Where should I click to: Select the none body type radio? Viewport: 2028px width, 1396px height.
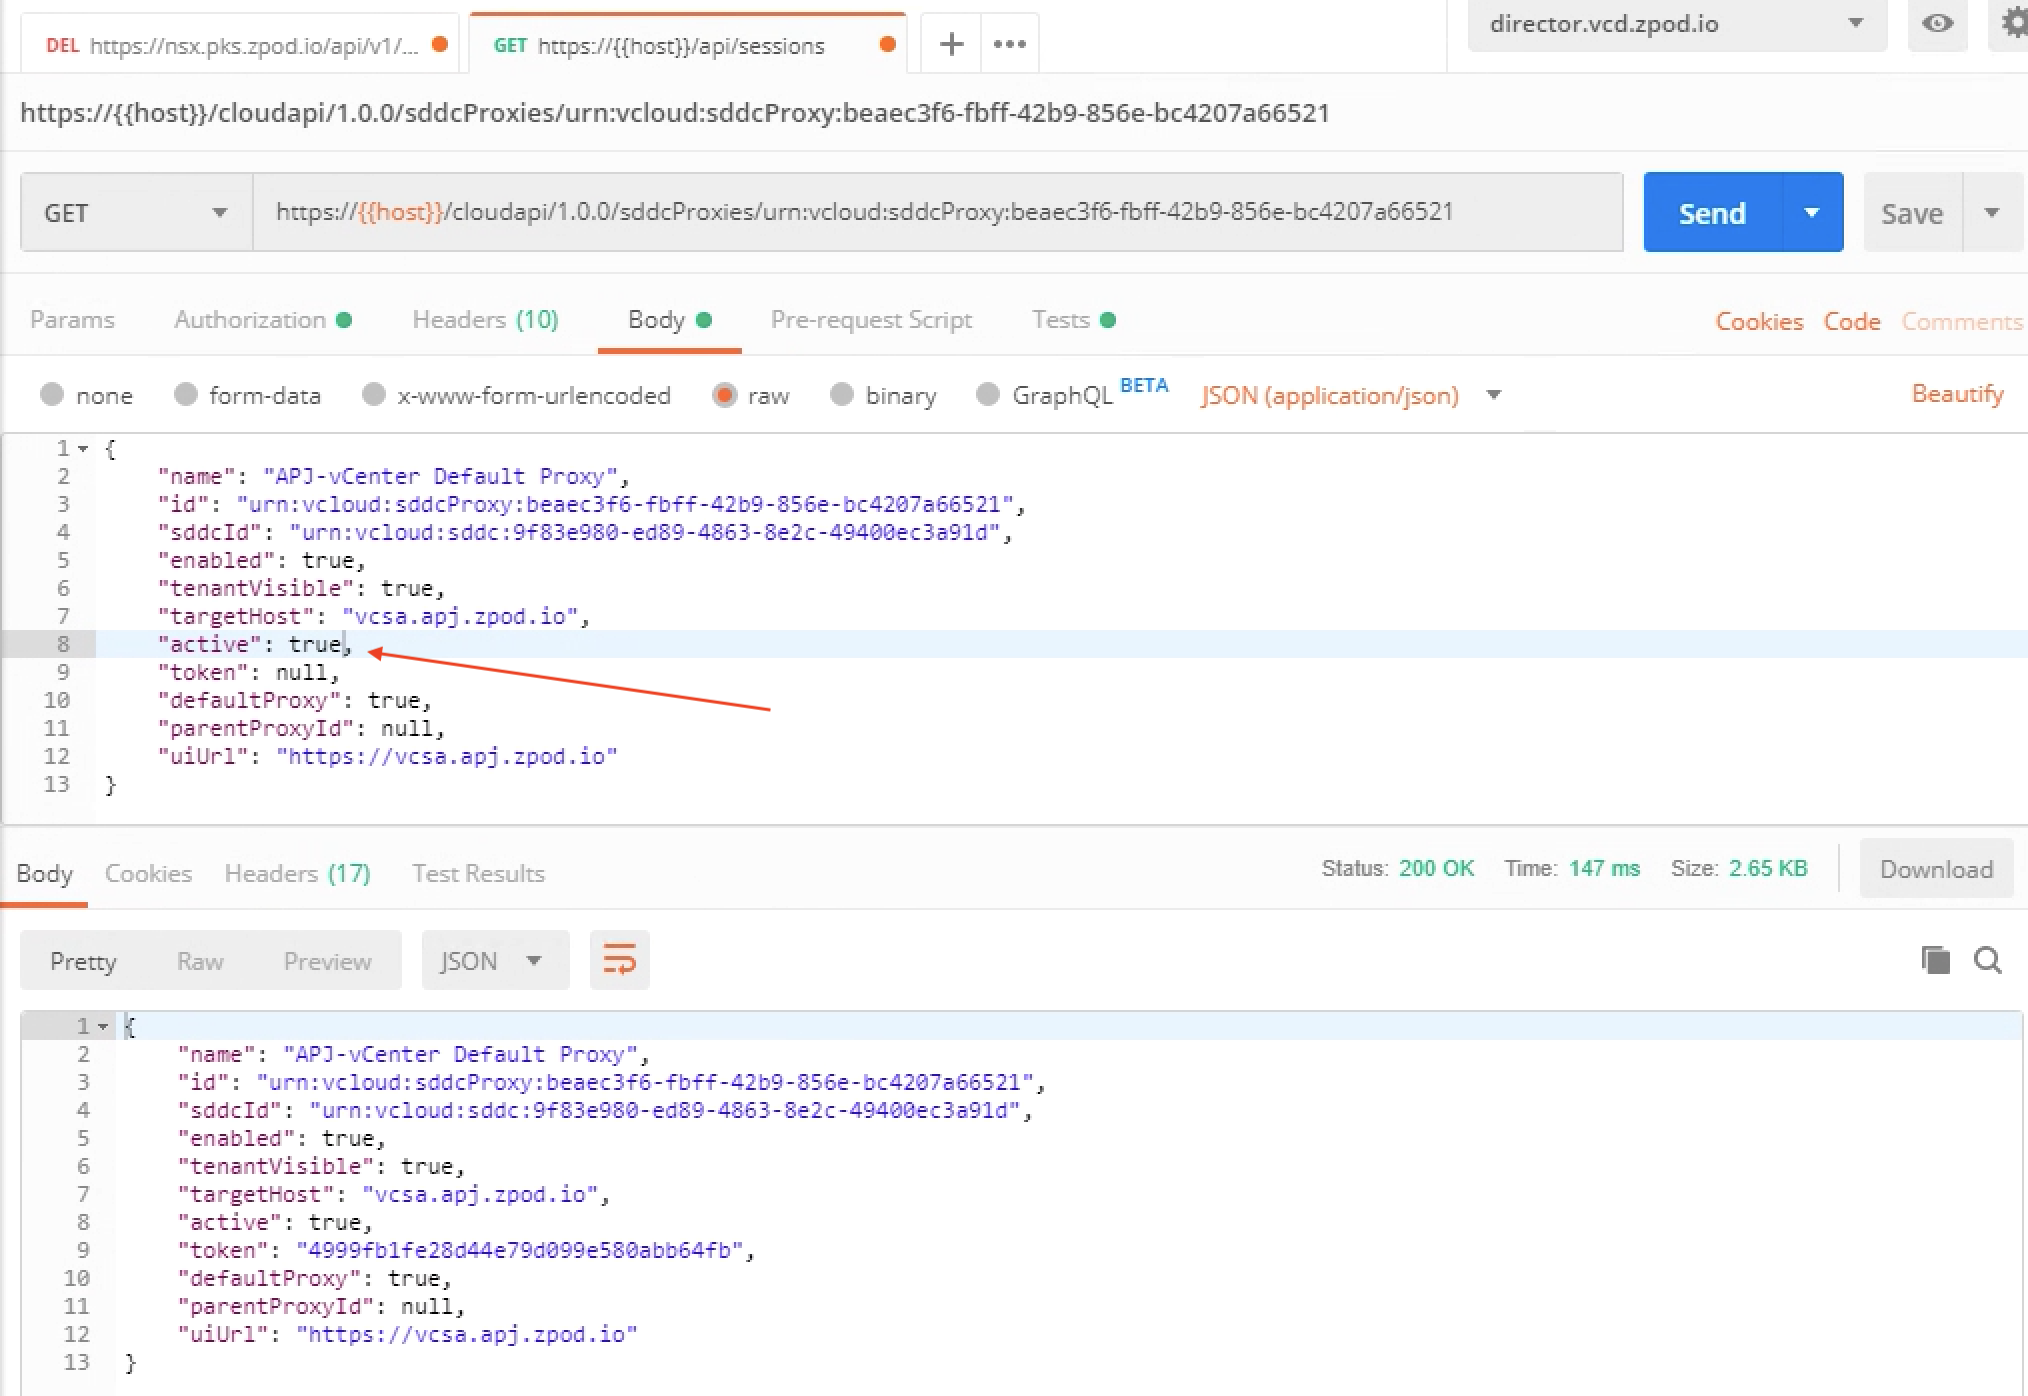coord(52,395)
